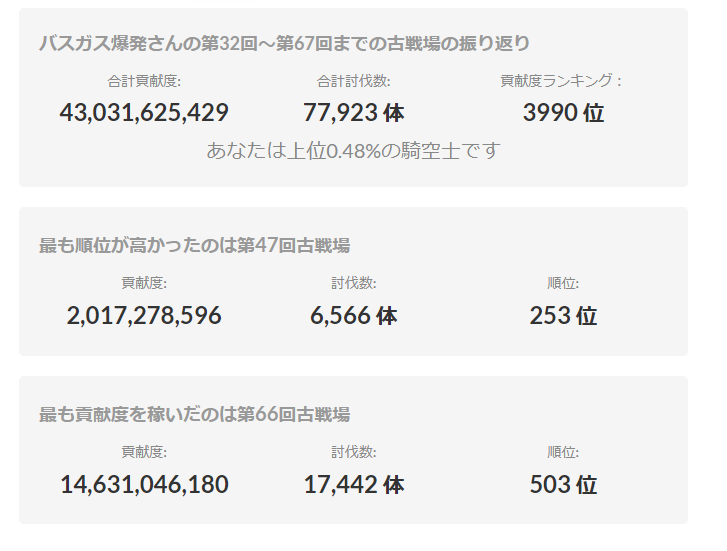
Task: Select rank value 503 位
Action: pos(563,485)
